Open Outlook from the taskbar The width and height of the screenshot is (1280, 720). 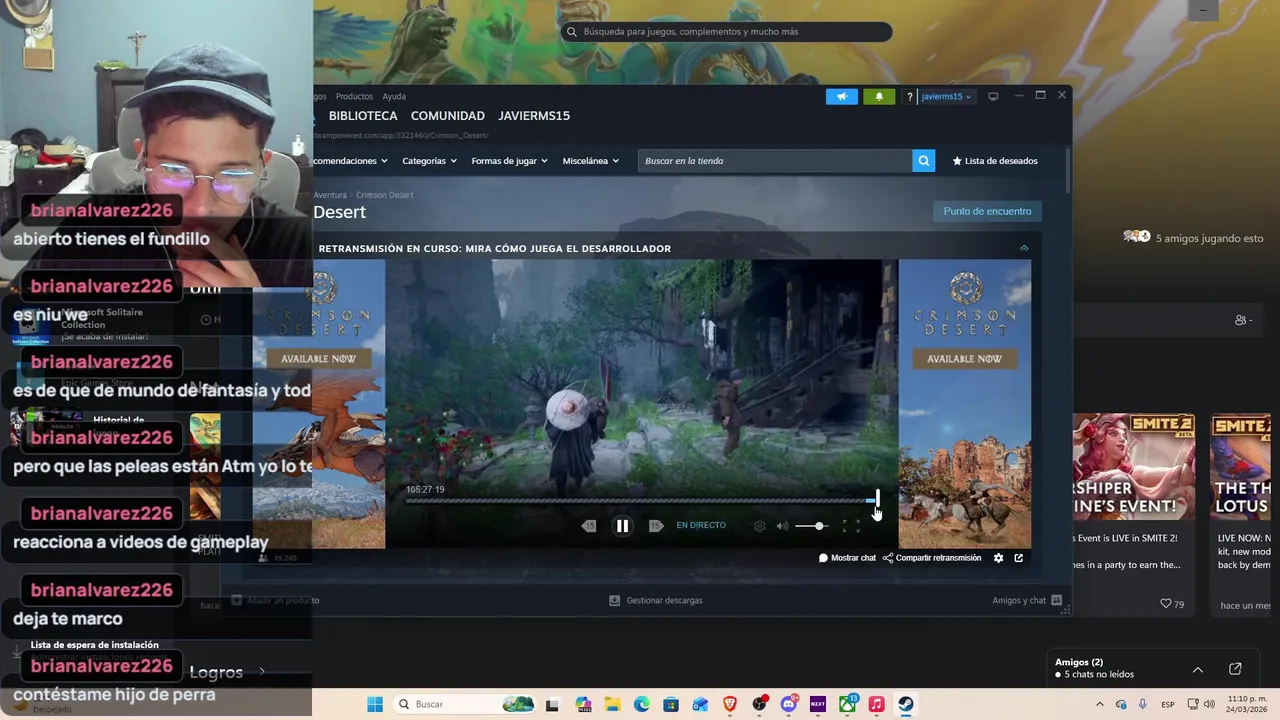tap(700, 704)
